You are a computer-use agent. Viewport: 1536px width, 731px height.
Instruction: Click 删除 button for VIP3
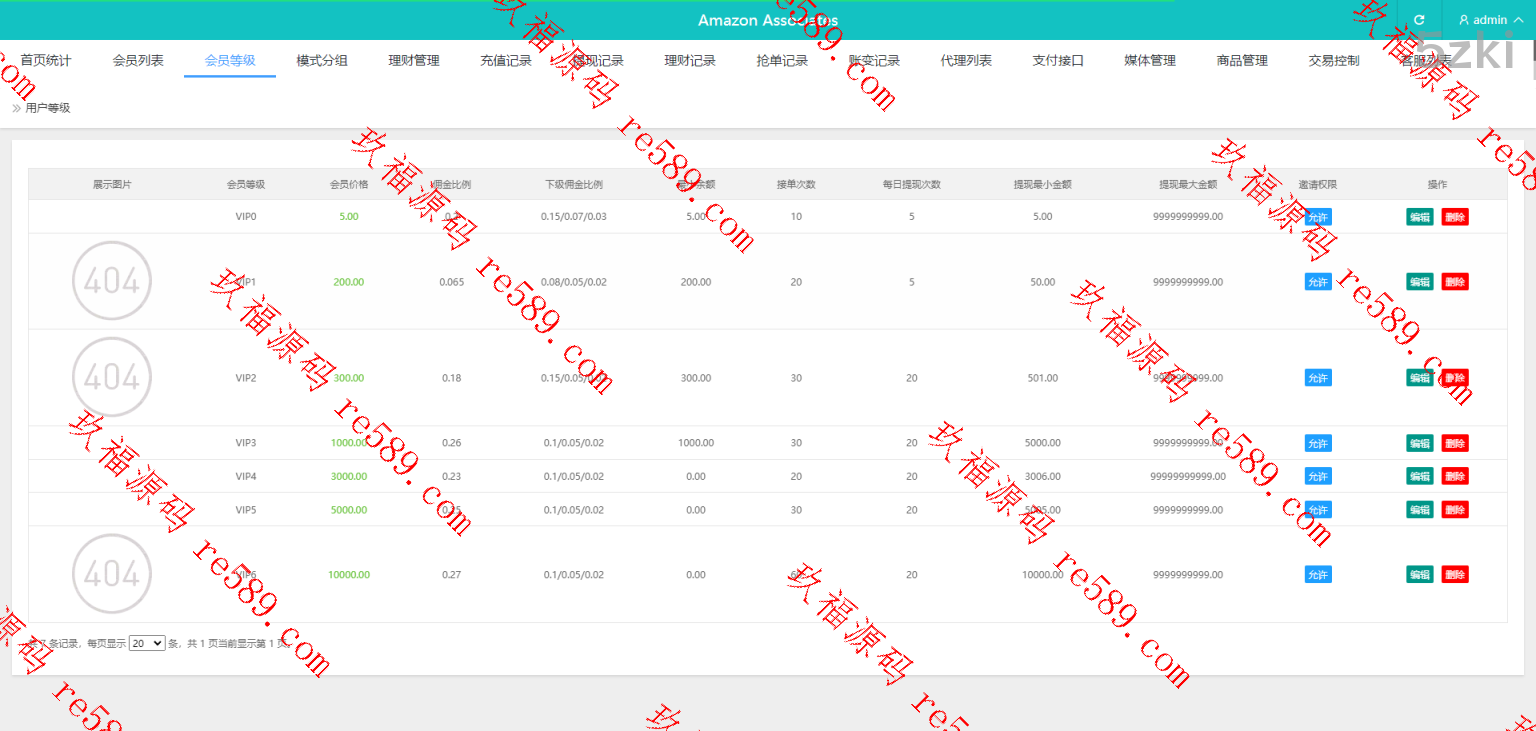[1455, 443]
